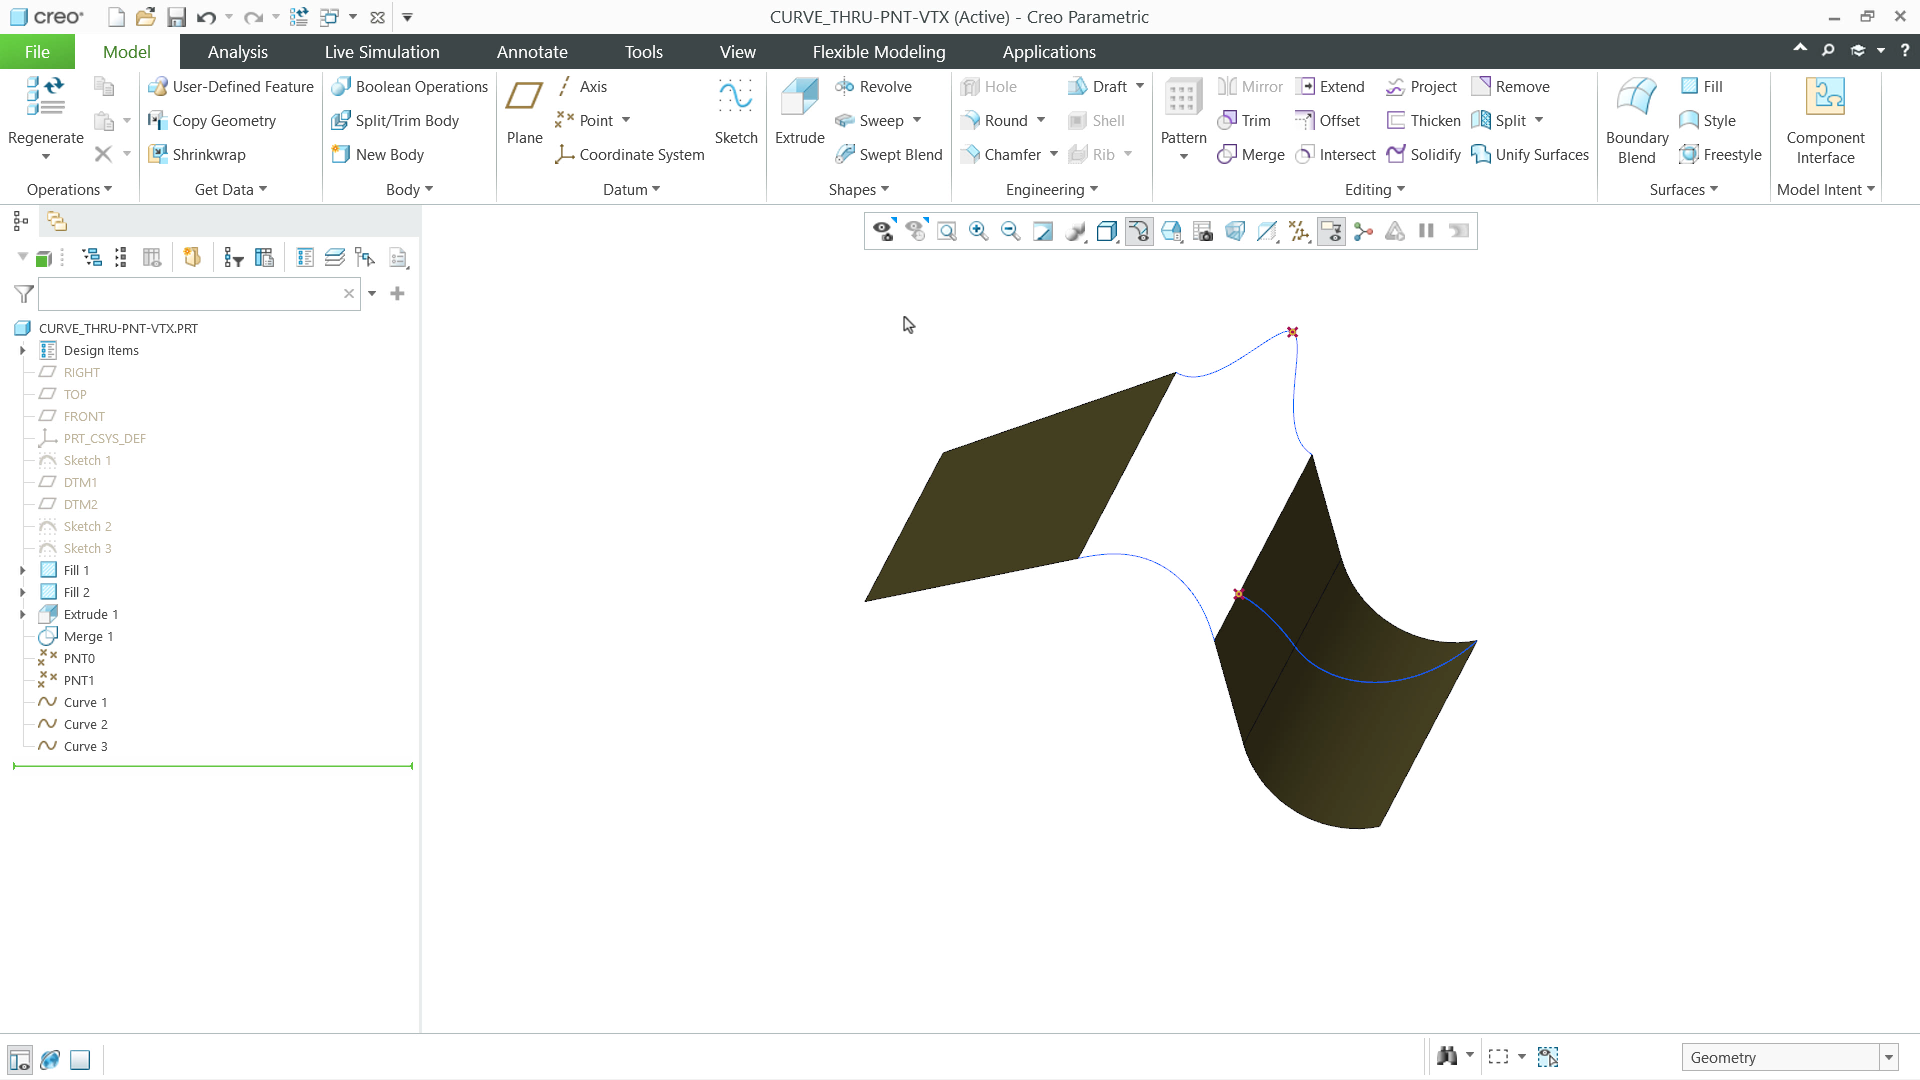Expand the Datum group dropdown

point(631,190)
